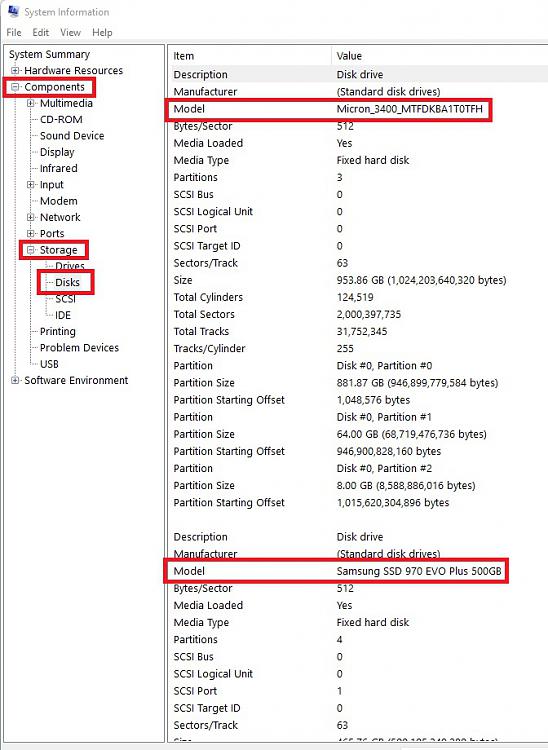Select CD-ROM tree item
Viewport: 548px width, 750px height.
click(61, 120)
